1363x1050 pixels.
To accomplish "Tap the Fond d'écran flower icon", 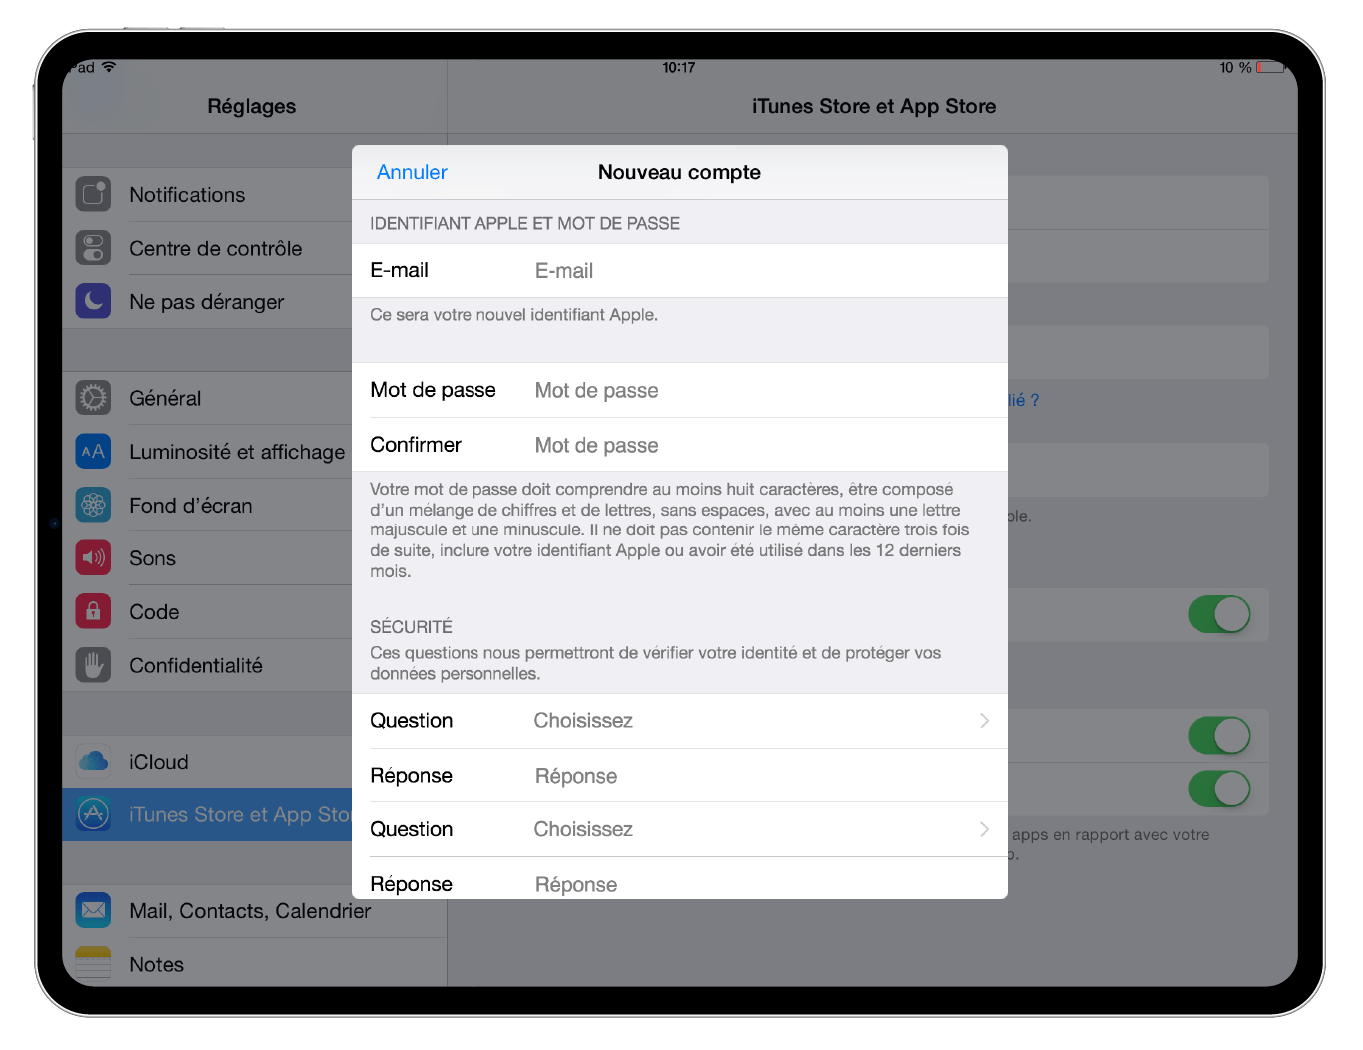I will (x=93, y=505).
